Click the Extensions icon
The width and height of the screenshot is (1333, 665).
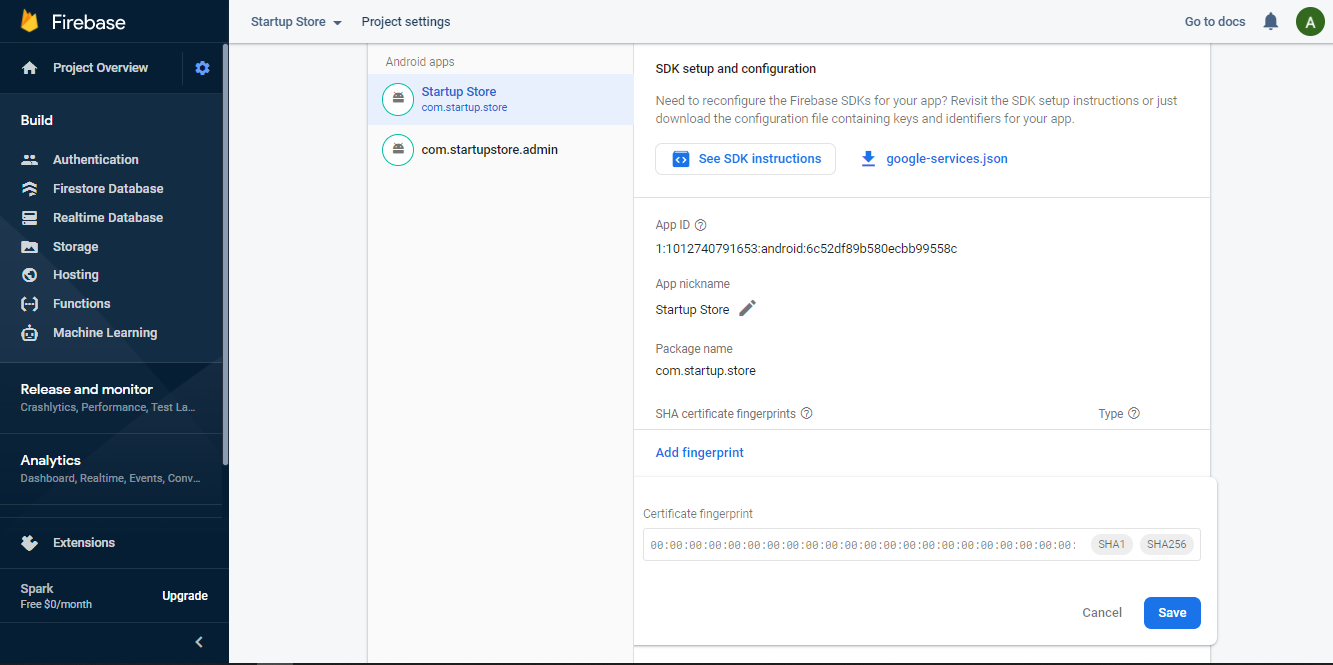(x=30, y=543)
